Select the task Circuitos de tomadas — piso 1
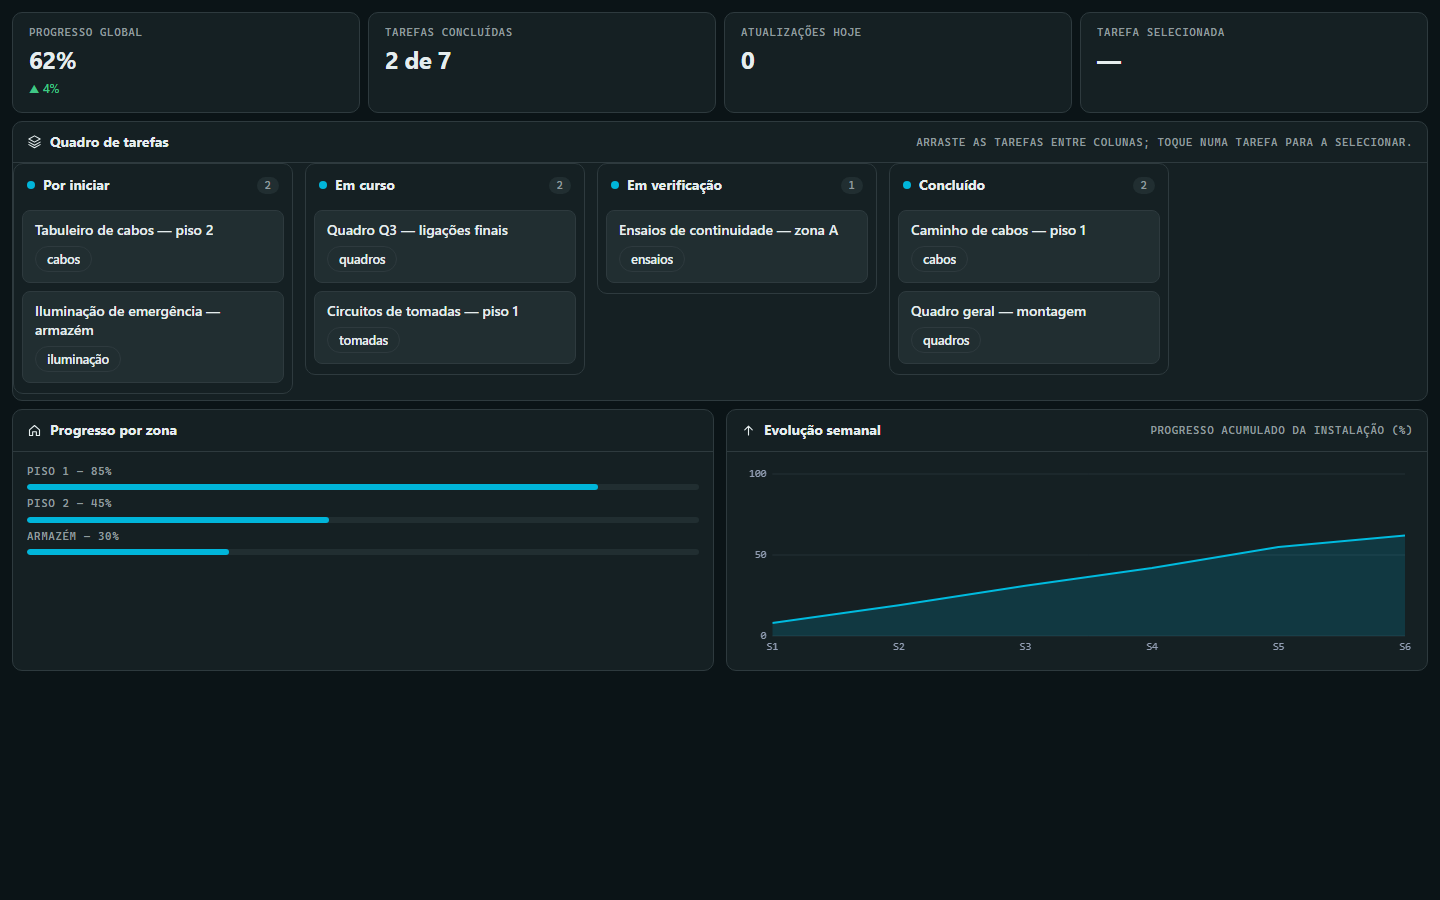The image size is (1440, 900). [445, 327]
